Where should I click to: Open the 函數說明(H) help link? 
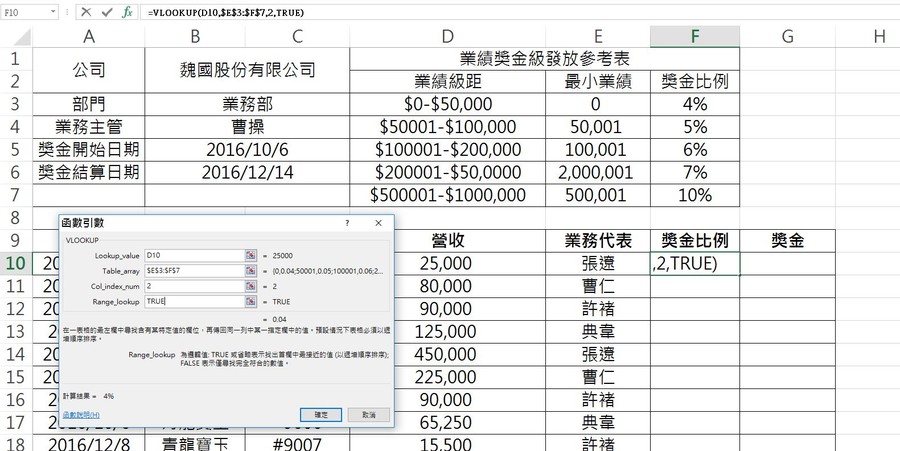click(x=81, y=415)
